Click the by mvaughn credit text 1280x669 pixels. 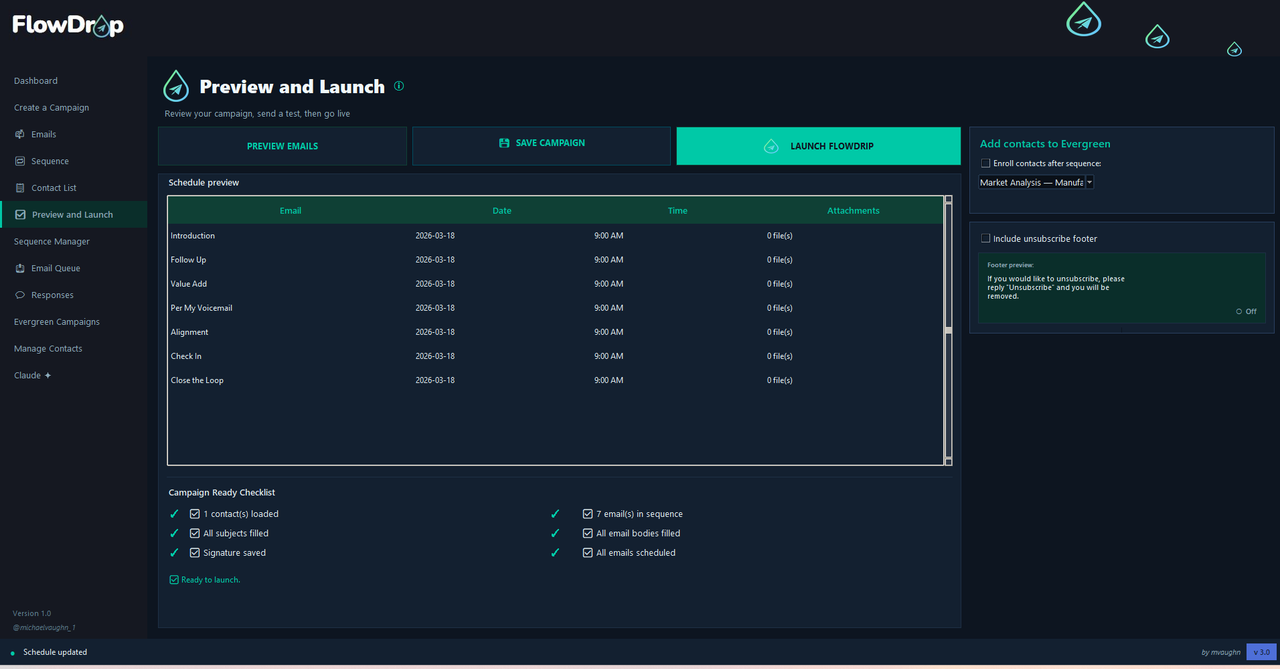(1221, 652)
